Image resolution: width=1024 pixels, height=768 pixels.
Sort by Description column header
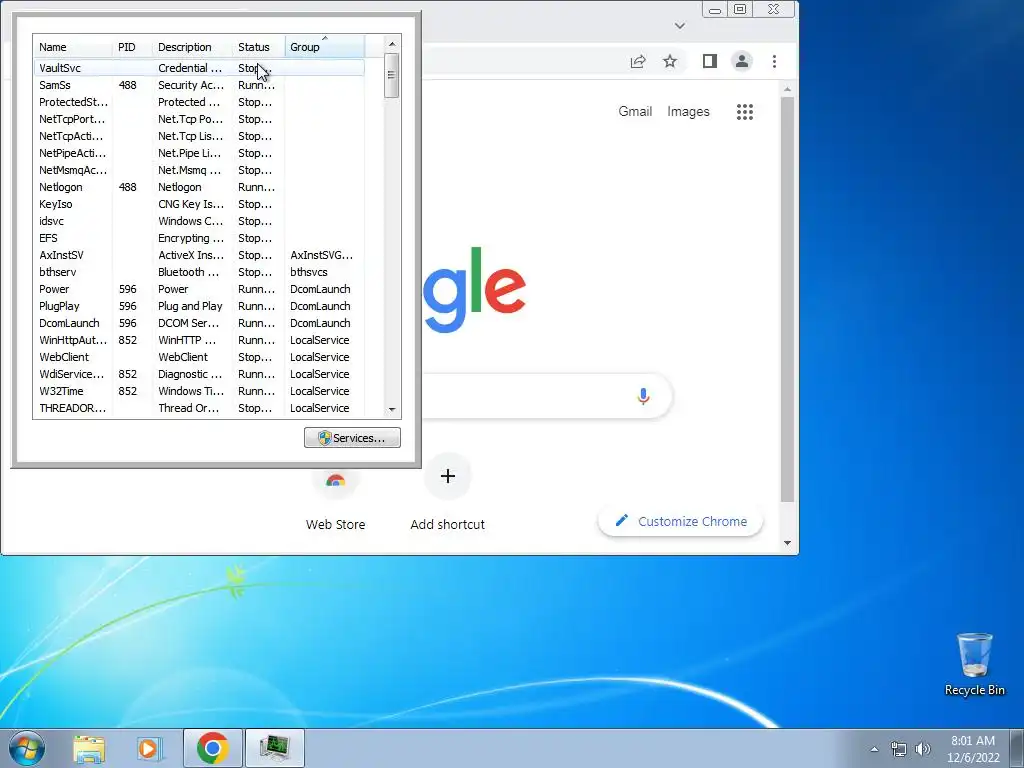193,47
